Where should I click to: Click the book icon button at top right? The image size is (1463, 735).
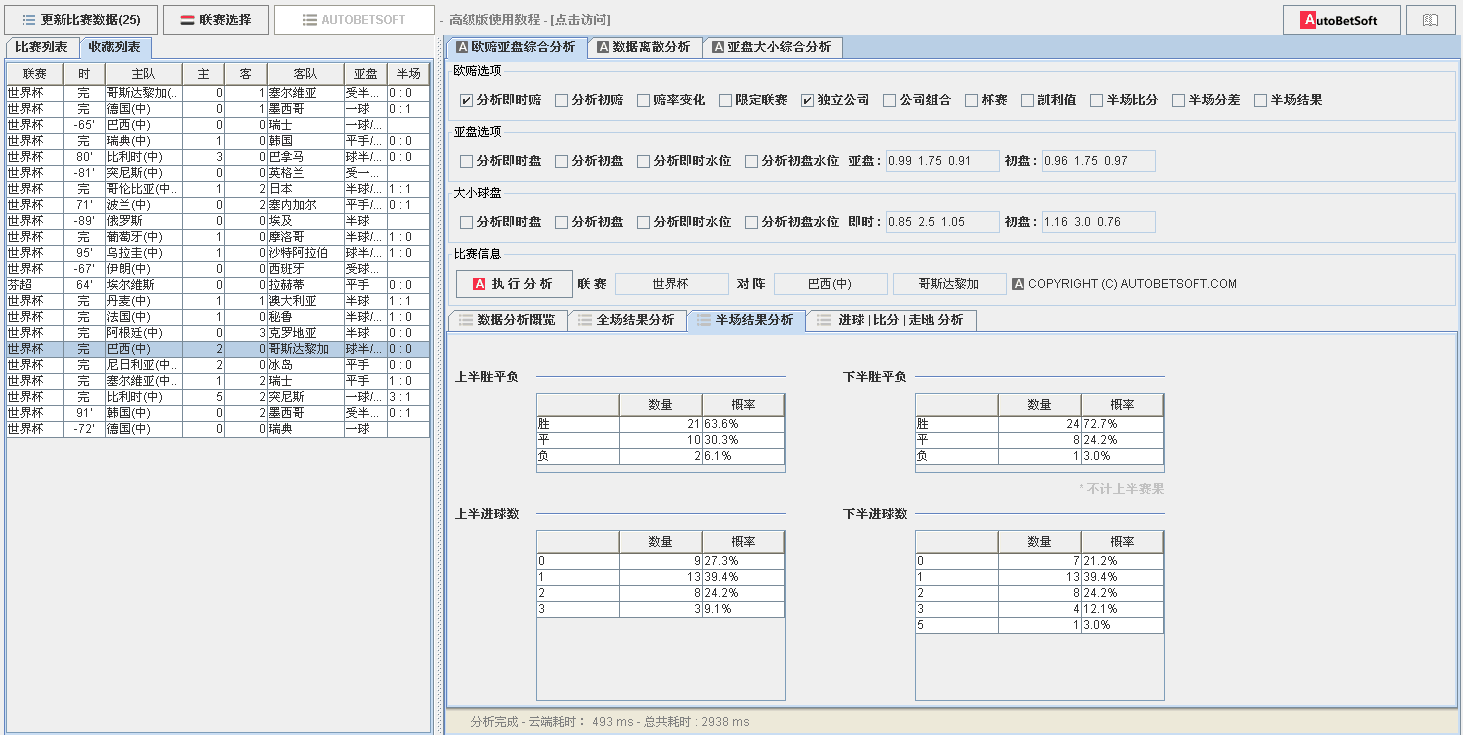(1430, 20)
